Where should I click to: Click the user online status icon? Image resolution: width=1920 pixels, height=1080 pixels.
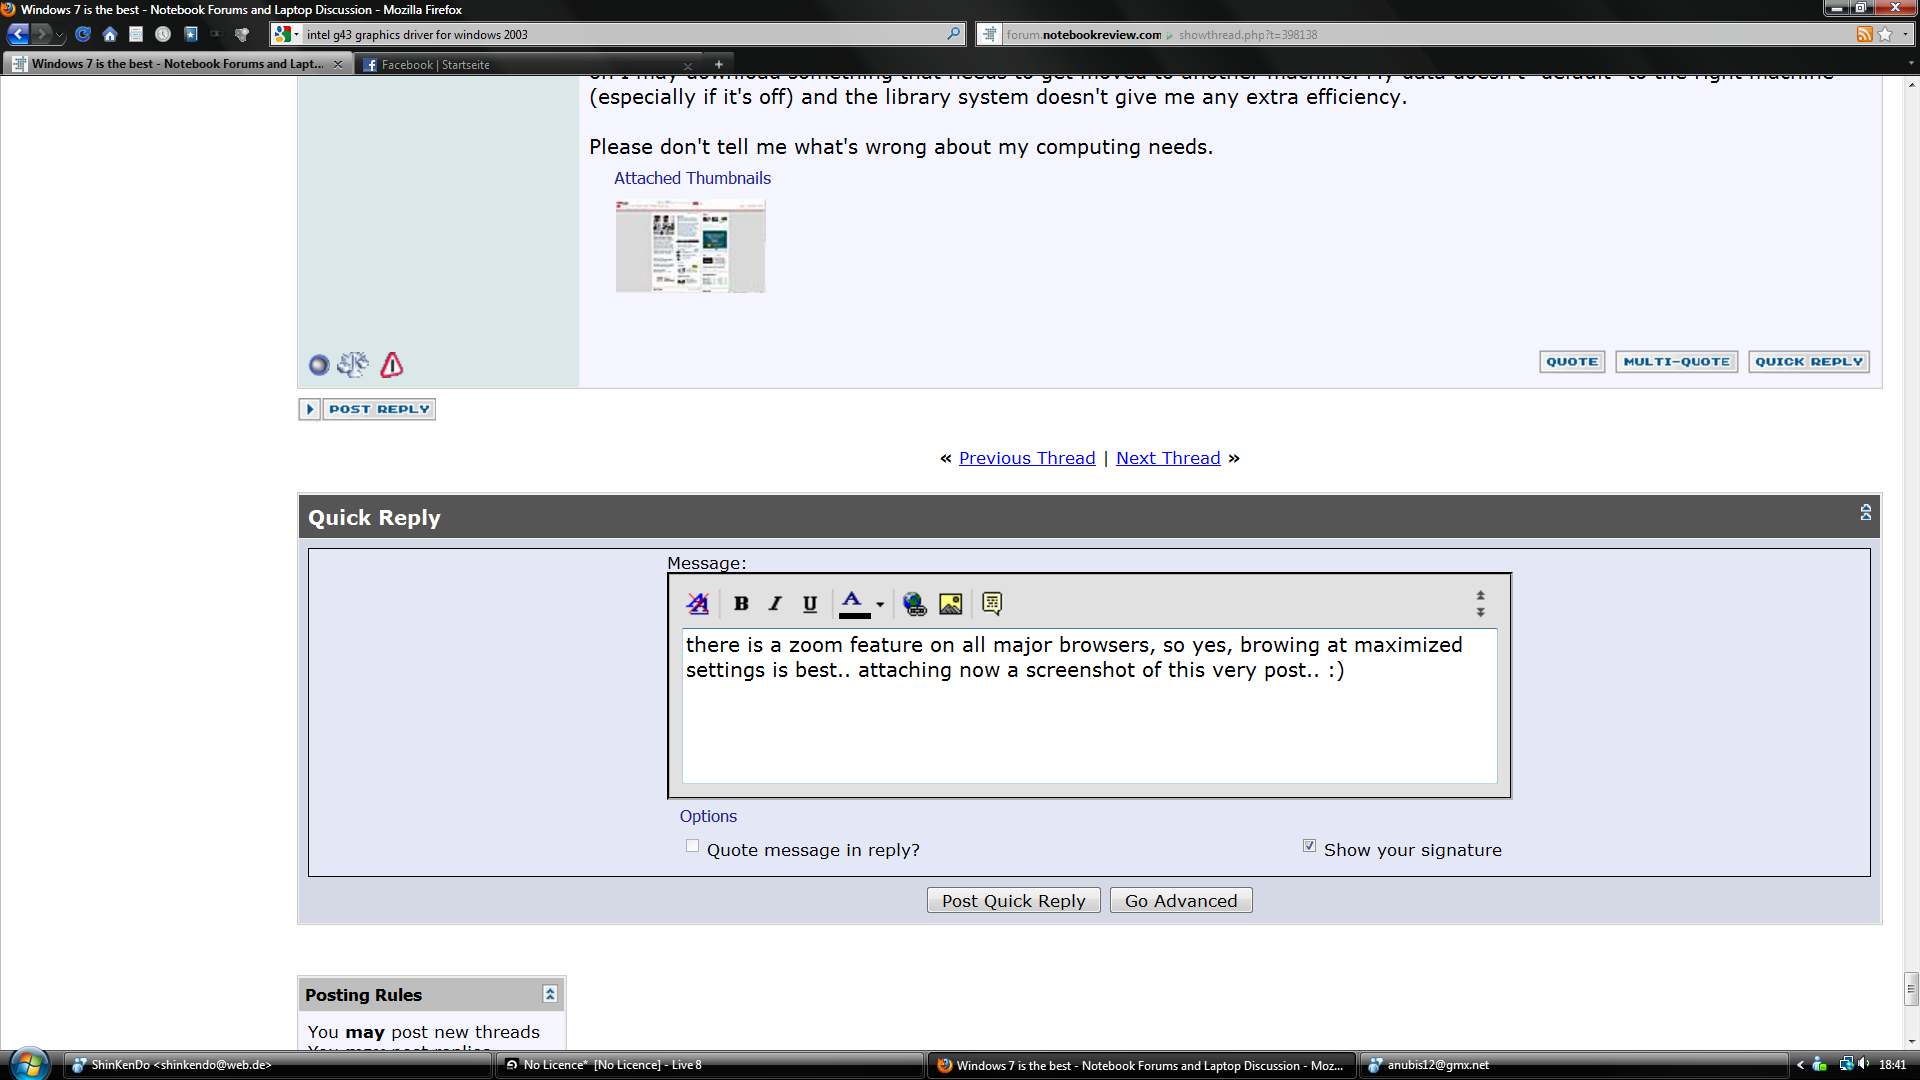pyautogui.click(x=319, y=365)
